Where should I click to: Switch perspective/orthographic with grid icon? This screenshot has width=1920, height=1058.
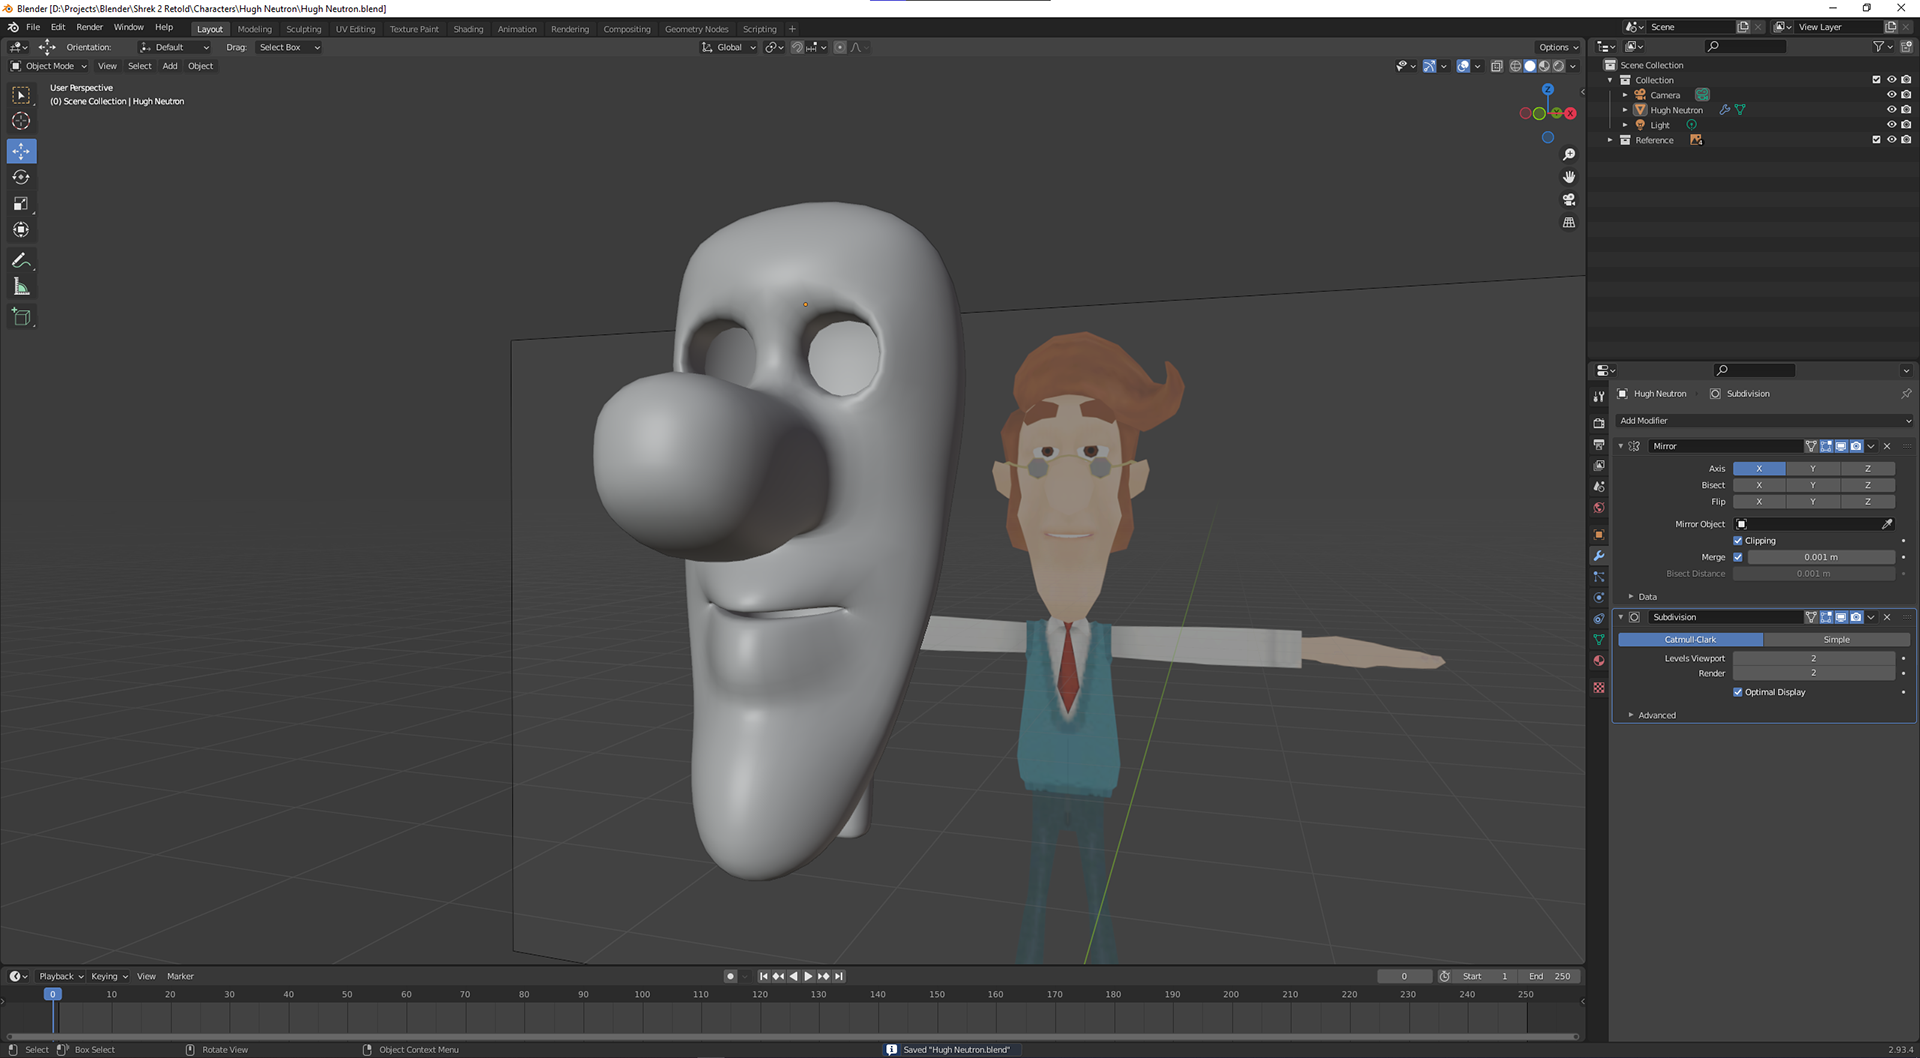[1569, 222]
